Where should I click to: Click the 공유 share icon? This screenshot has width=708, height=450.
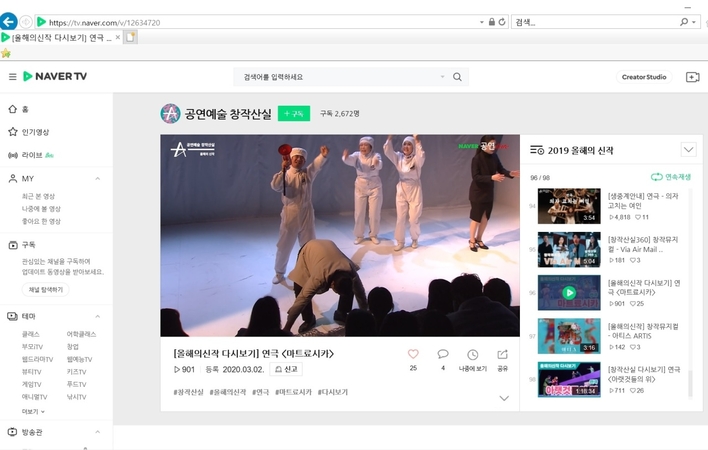[x=503, y=354]
